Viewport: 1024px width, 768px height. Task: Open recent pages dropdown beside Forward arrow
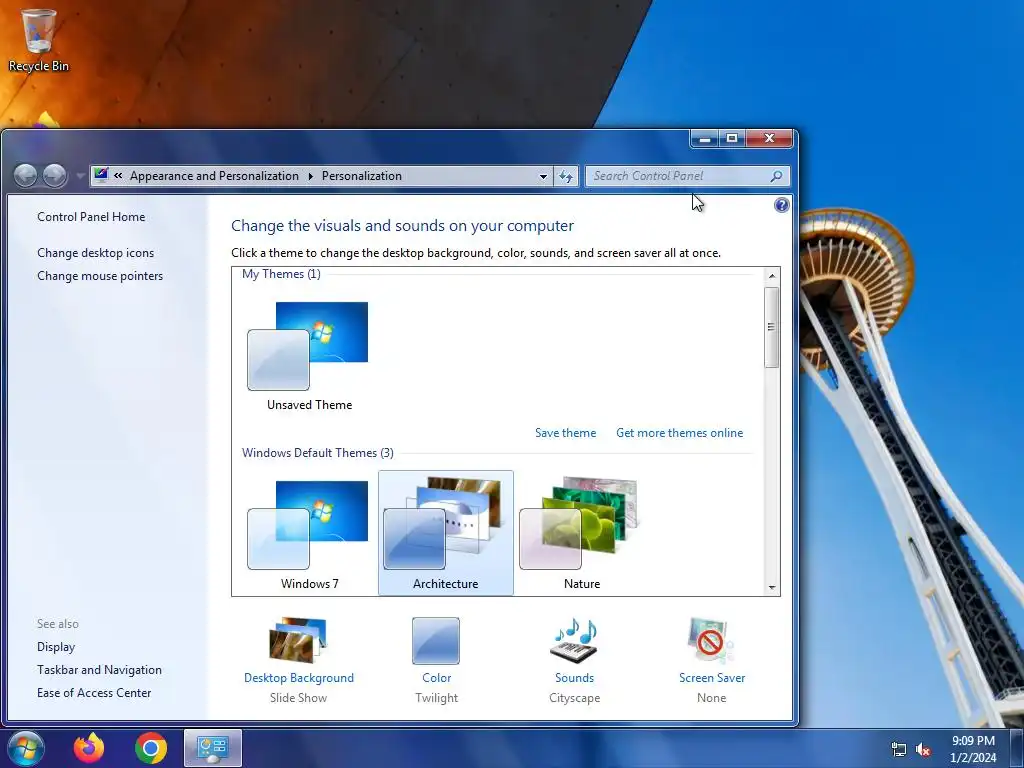[x=80, y=176]
